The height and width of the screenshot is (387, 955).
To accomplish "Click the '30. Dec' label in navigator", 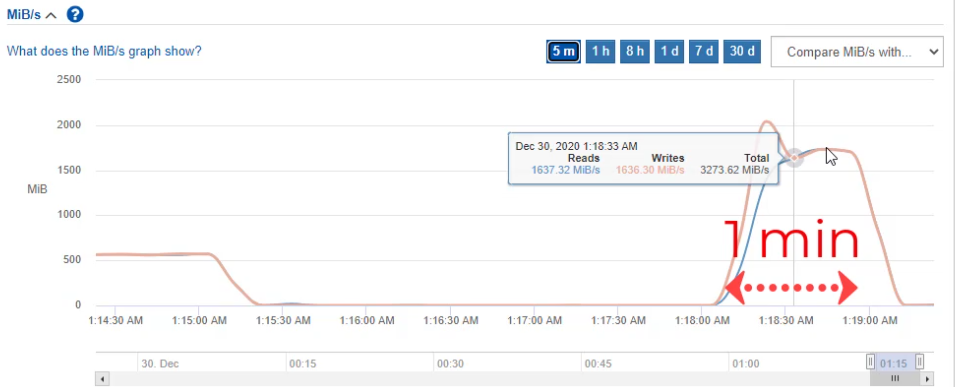I will point(161,364).
